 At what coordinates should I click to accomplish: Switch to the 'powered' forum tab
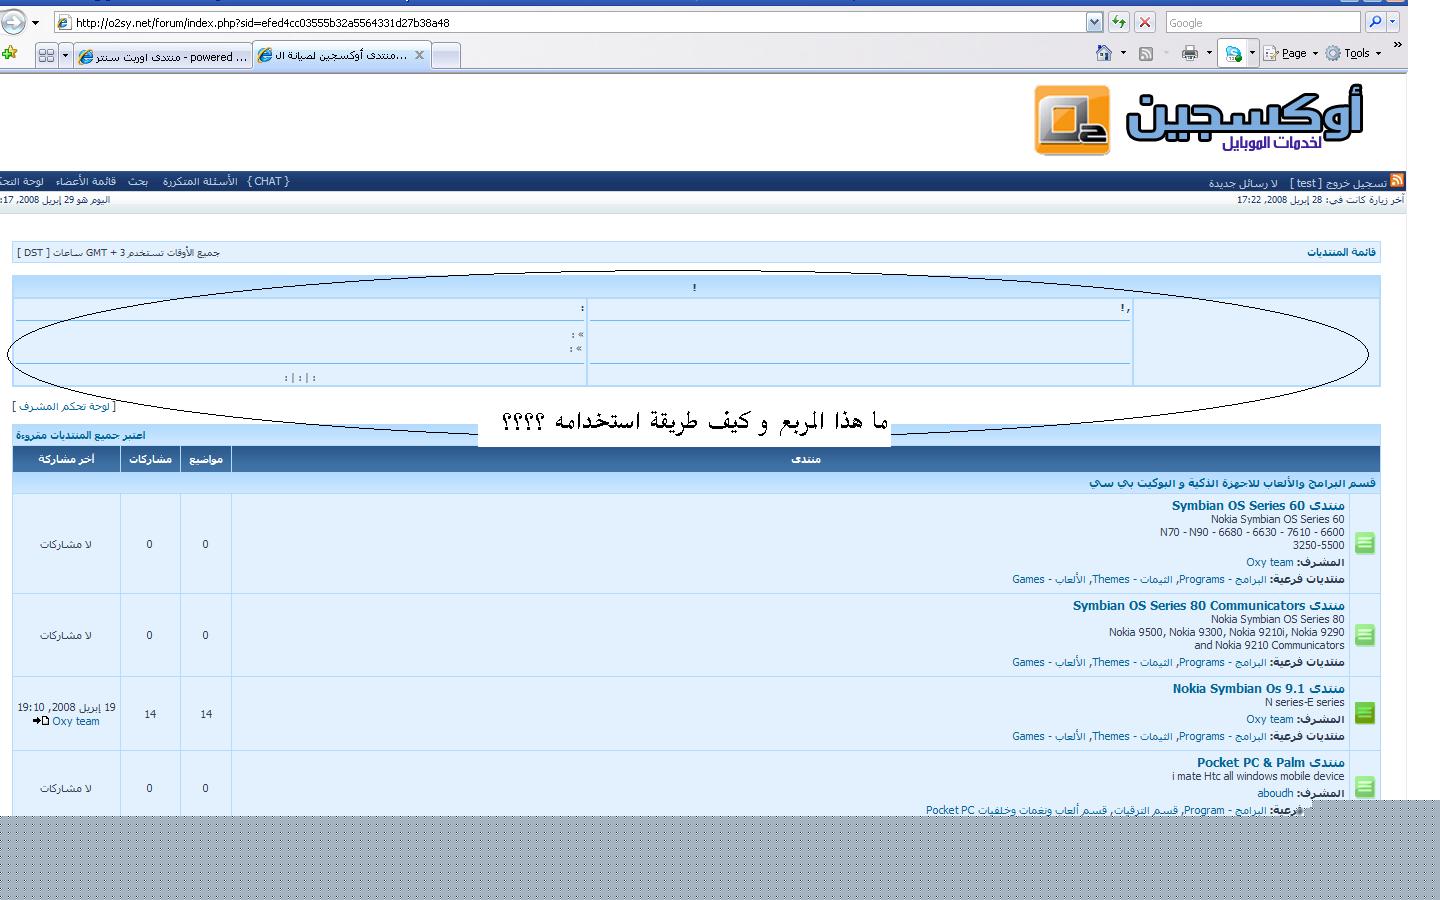click(x=163, y=57)
